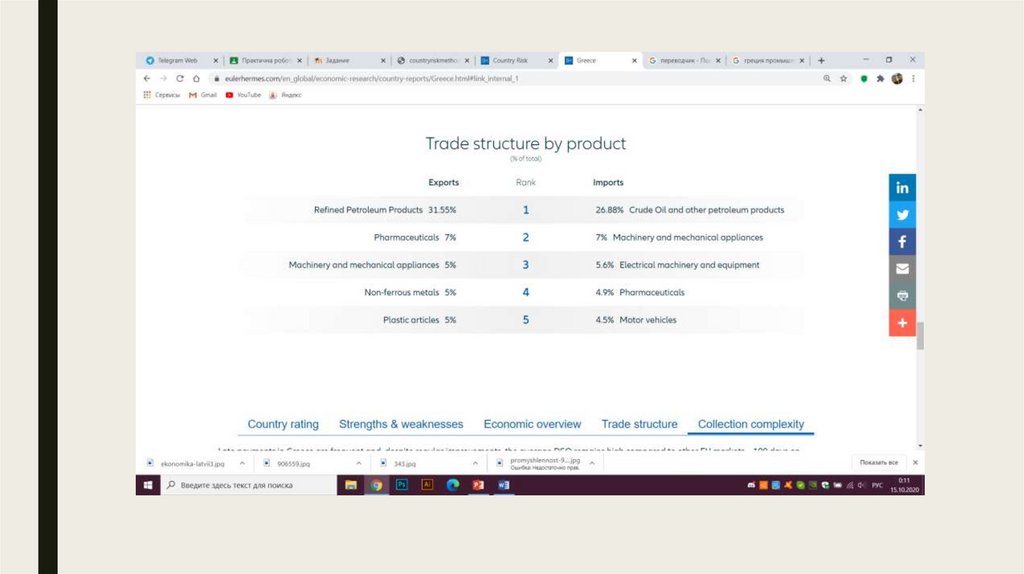The width and height of the screenshot is (1024, 574).
Task: Click the Windows taskbar search box
Action: [x=248, y=485]
